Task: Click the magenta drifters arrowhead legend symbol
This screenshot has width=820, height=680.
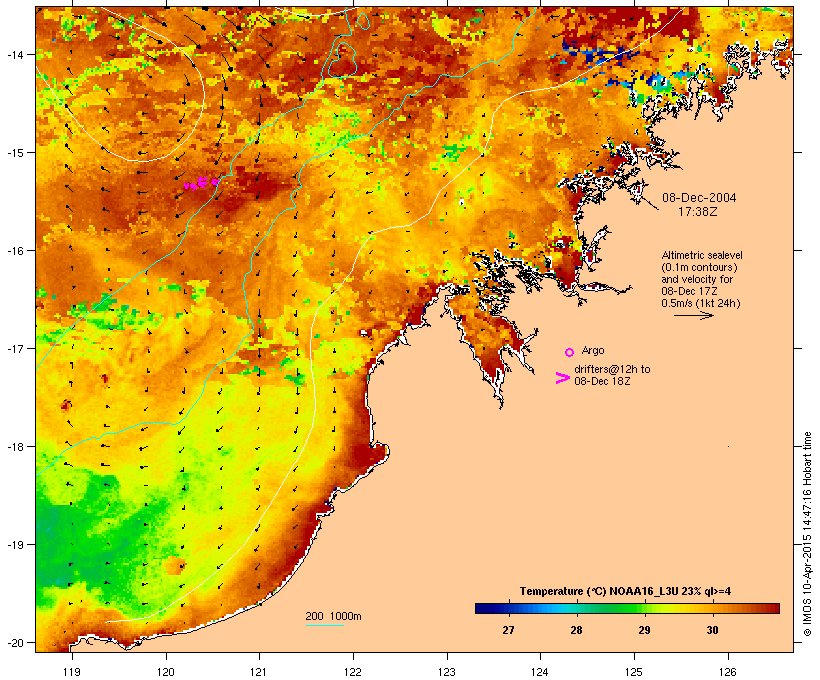Action: click(562, 378)
